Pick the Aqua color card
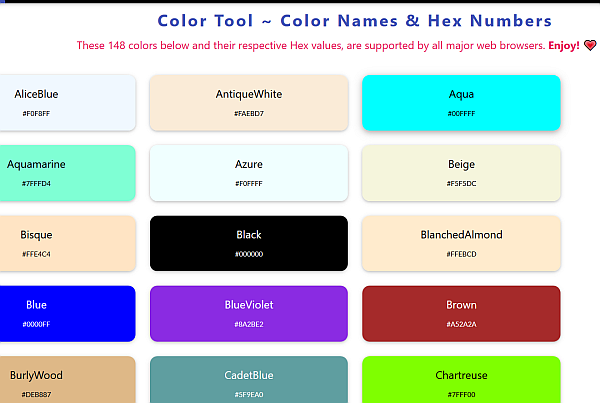This screenshot has width=600, height=403. coord(461,103)
